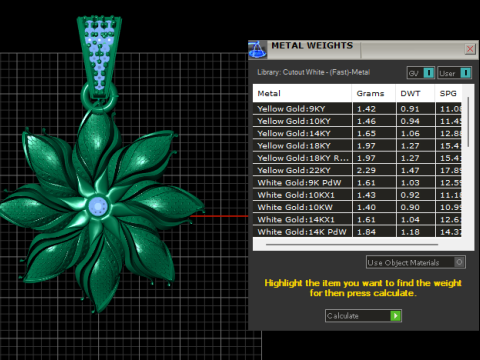Click the 2.29 grams value cell
This screenshot has height=360, width=480.
coord(374,170)
